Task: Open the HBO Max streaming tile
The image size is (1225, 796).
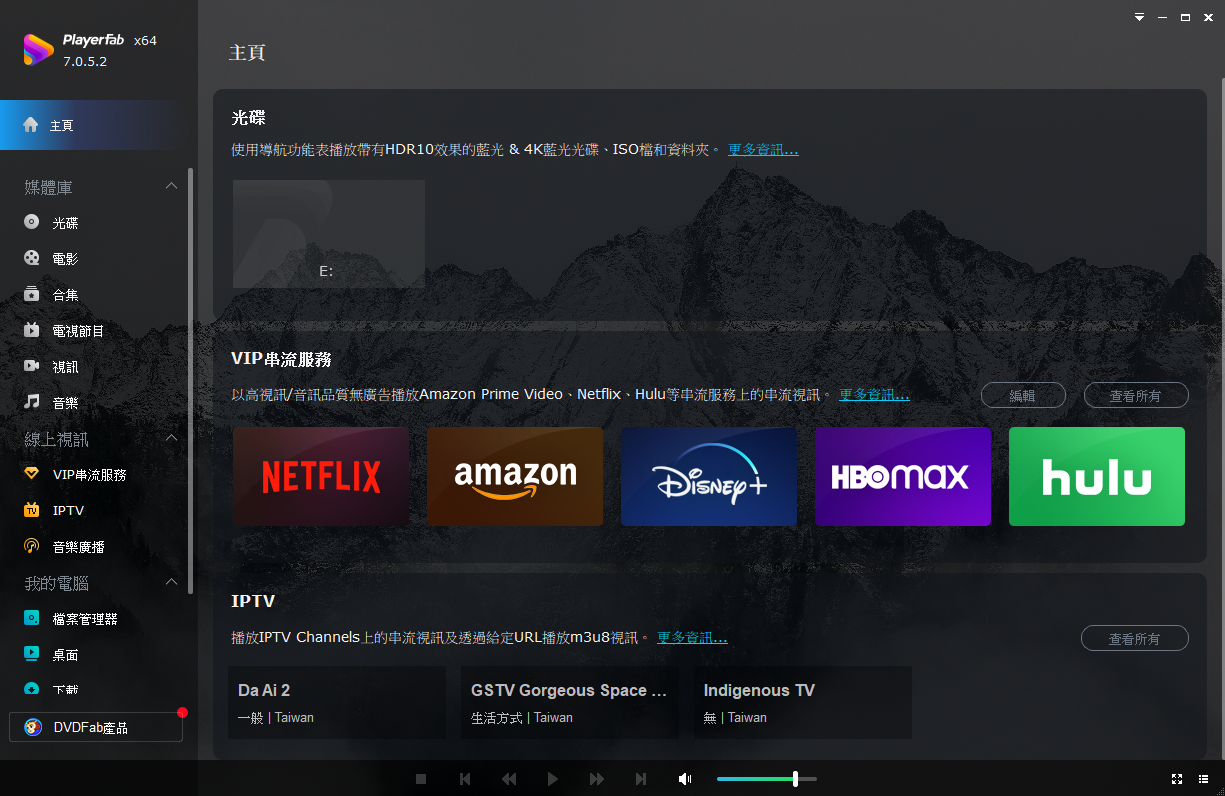Action: click(x=903, y=476)
